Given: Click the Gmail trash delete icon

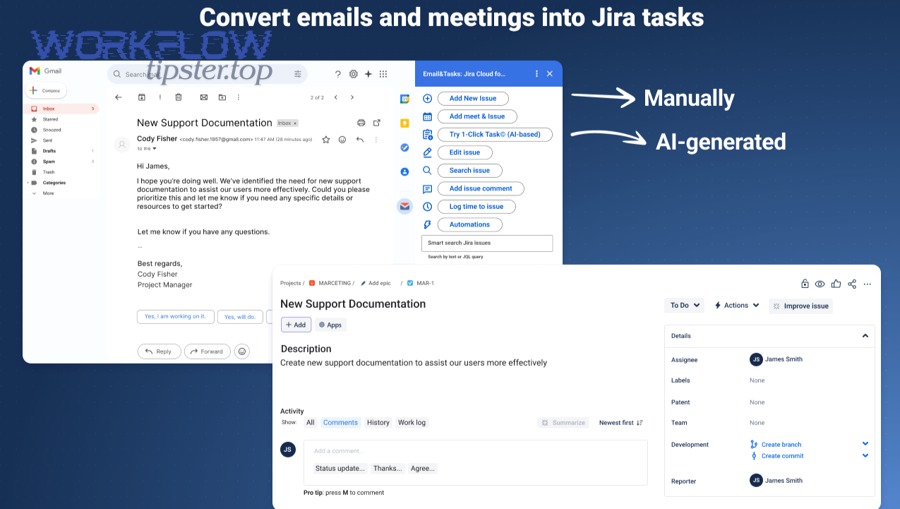Looking at the screenshot, I should (x=178, y=98).
